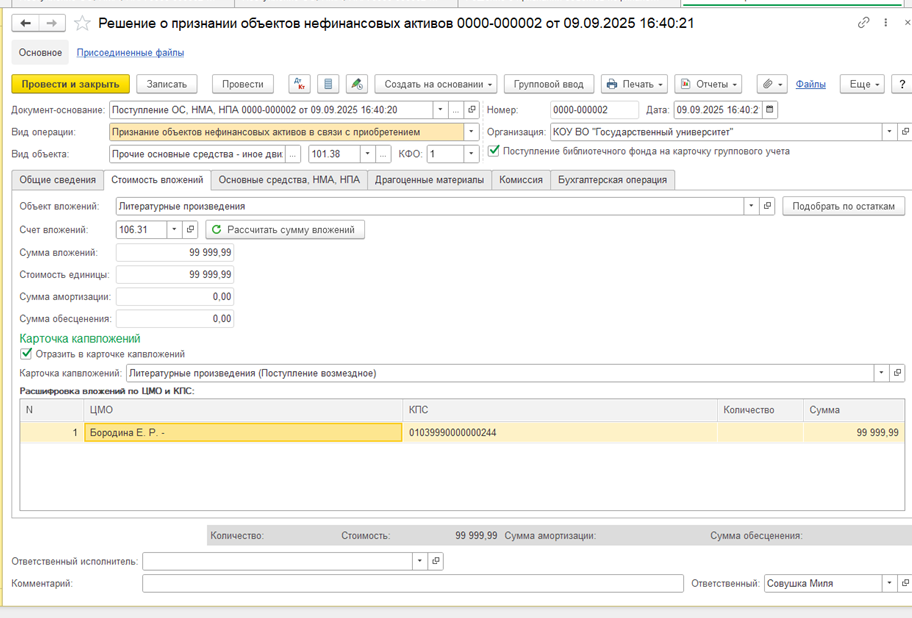Toggle Поступление библиотечного фонда checkbox
Image resolution: width=912 pixels, height=618 pixels.
(x=494, y=151)
